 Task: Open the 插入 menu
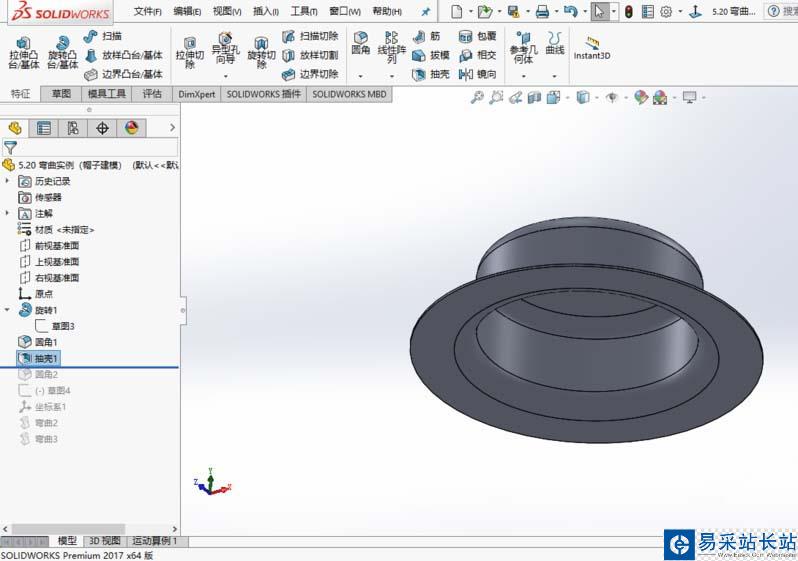[x=266, y=11]
